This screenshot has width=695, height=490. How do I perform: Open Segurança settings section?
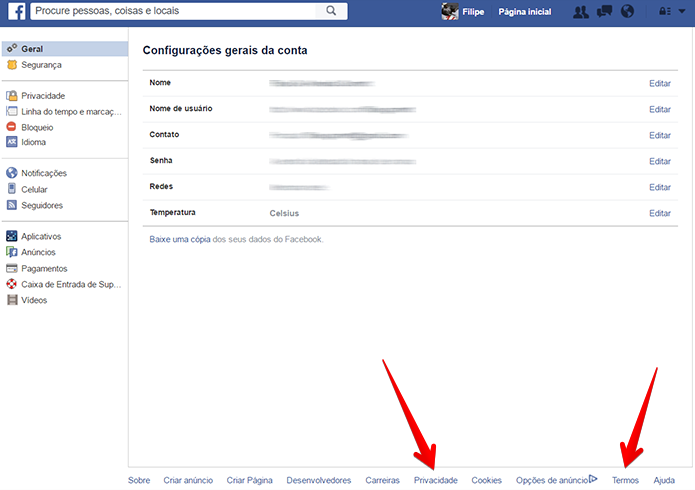(42, 65)
